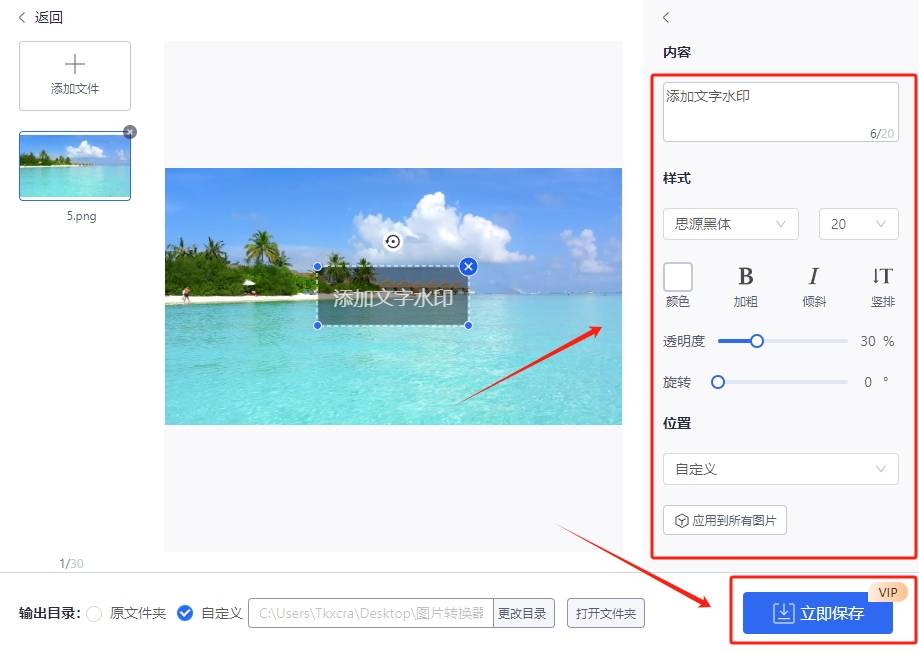Click 打开文件夹 to open output folder
This screenshot has height=652, width=919.
coord(605,613)
